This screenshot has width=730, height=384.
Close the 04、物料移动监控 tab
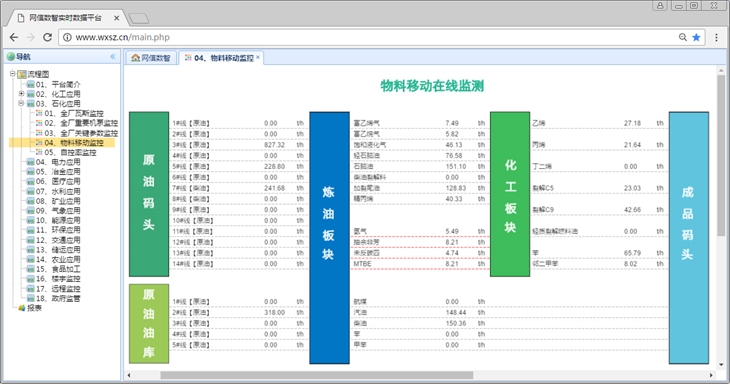257,57
